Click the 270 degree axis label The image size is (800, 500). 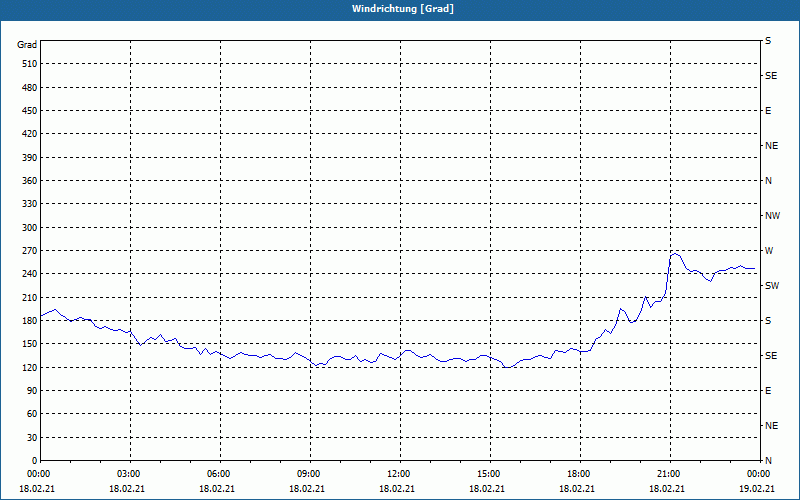point(30,251)
